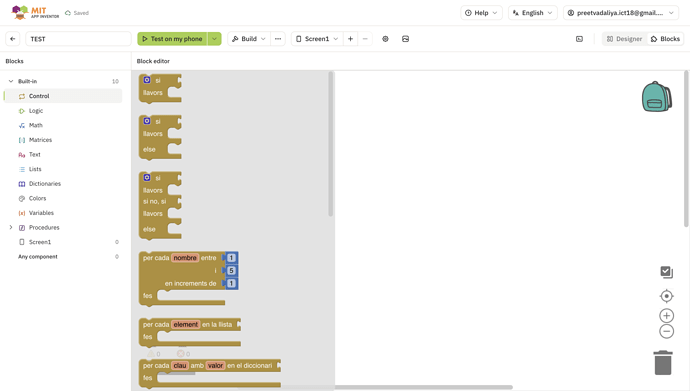Open the media gallery image icon
The width and height of the screenshot is (690, 391).
(405, 39)
